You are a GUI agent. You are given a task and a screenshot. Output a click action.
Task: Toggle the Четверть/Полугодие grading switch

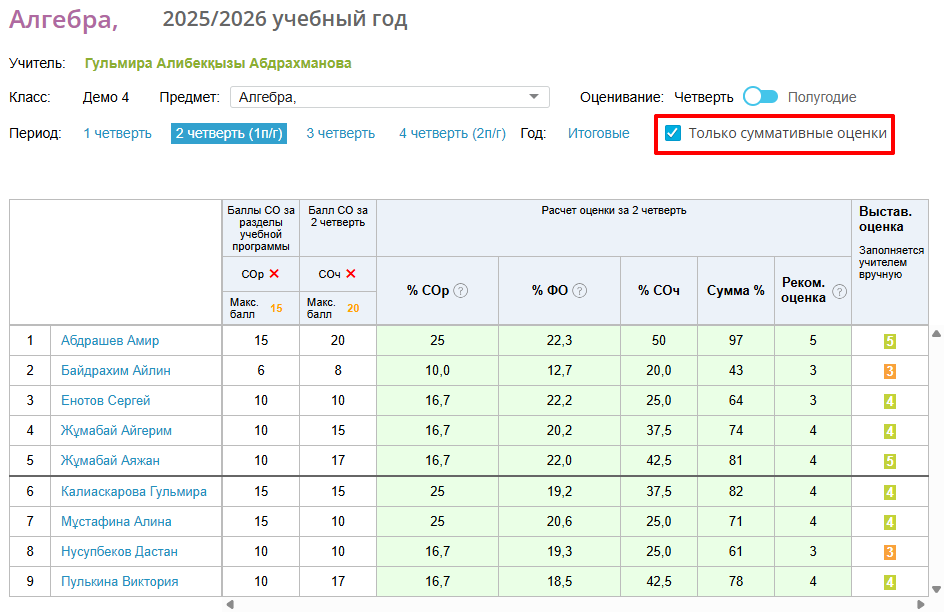coord(760,97)
